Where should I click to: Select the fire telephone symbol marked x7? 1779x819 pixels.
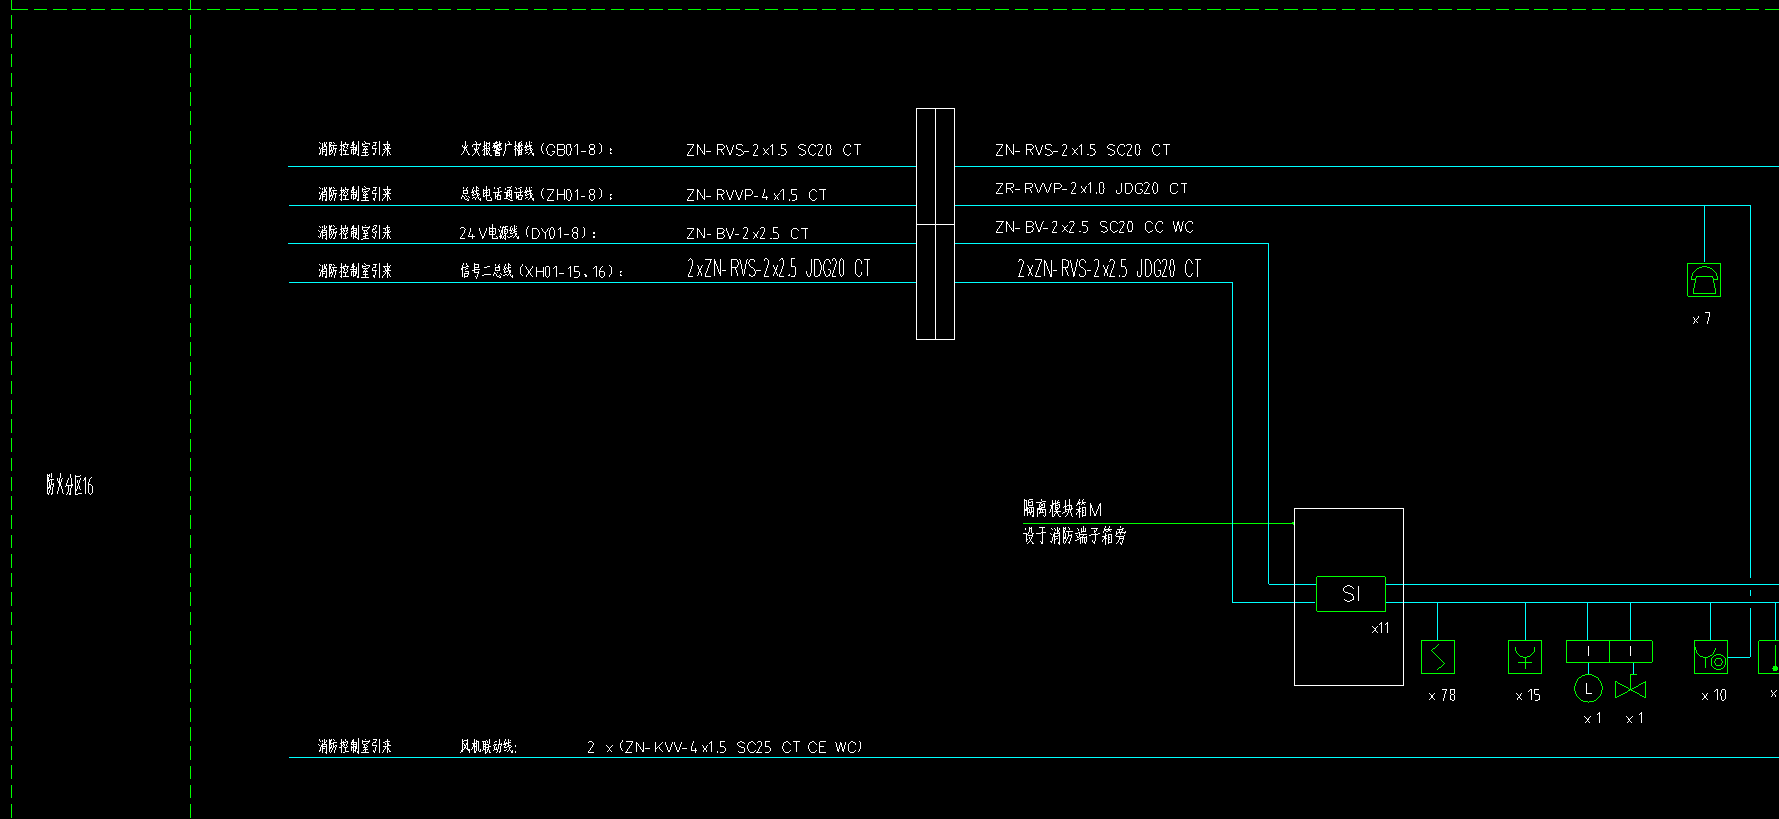(1704, 280)
